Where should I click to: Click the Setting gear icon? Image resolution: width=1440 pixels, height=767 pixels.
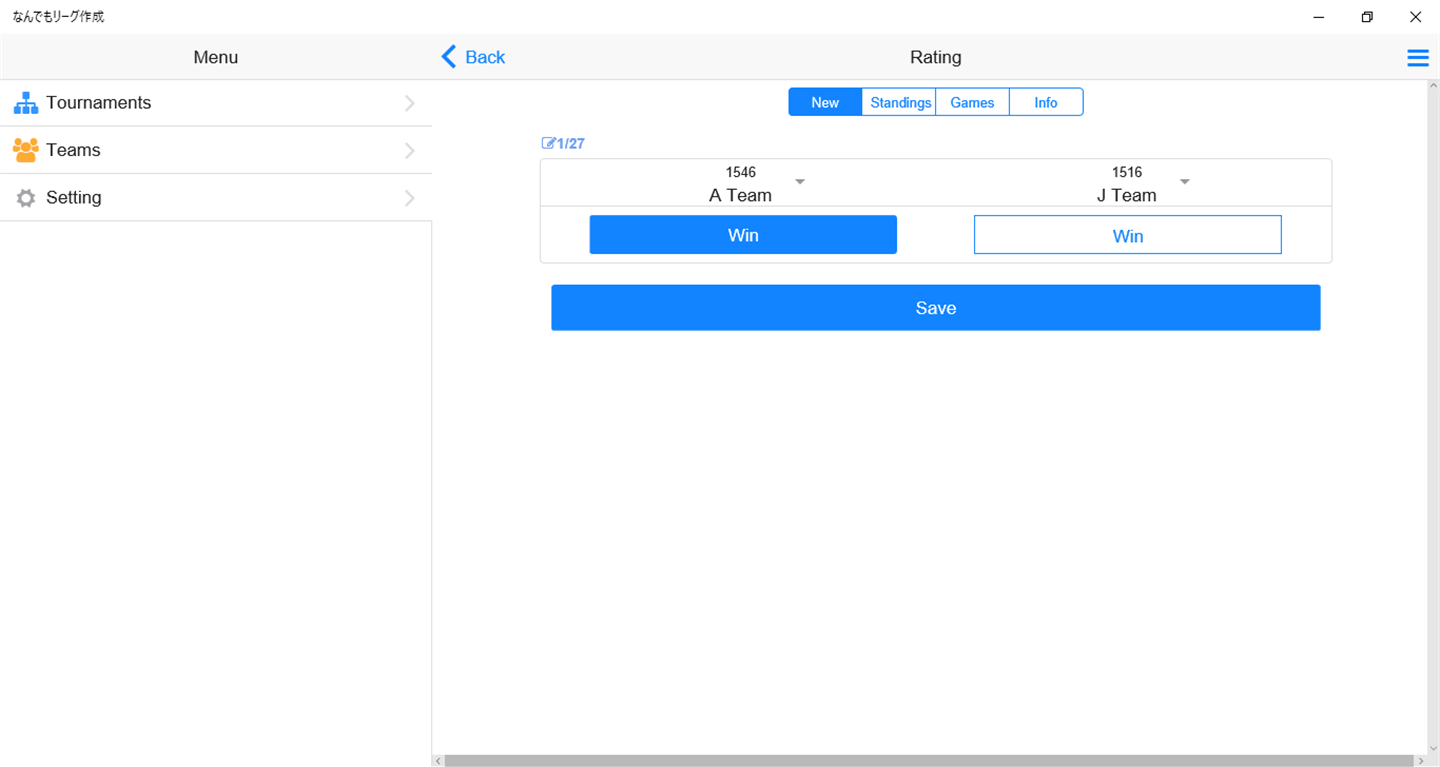(x=26, y=198)
